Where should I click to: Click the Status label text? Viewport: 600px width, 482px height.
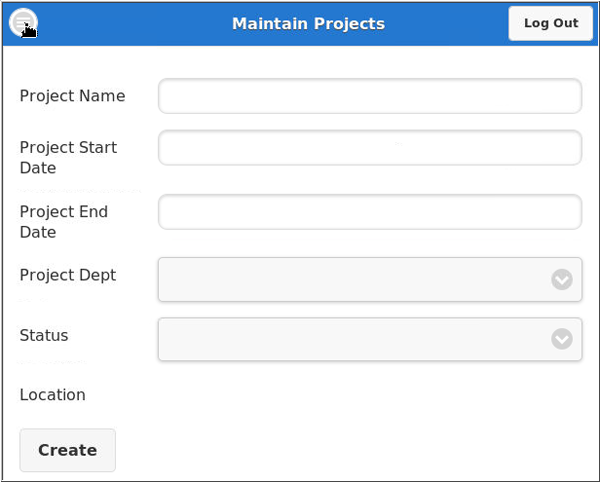point(44,335)
